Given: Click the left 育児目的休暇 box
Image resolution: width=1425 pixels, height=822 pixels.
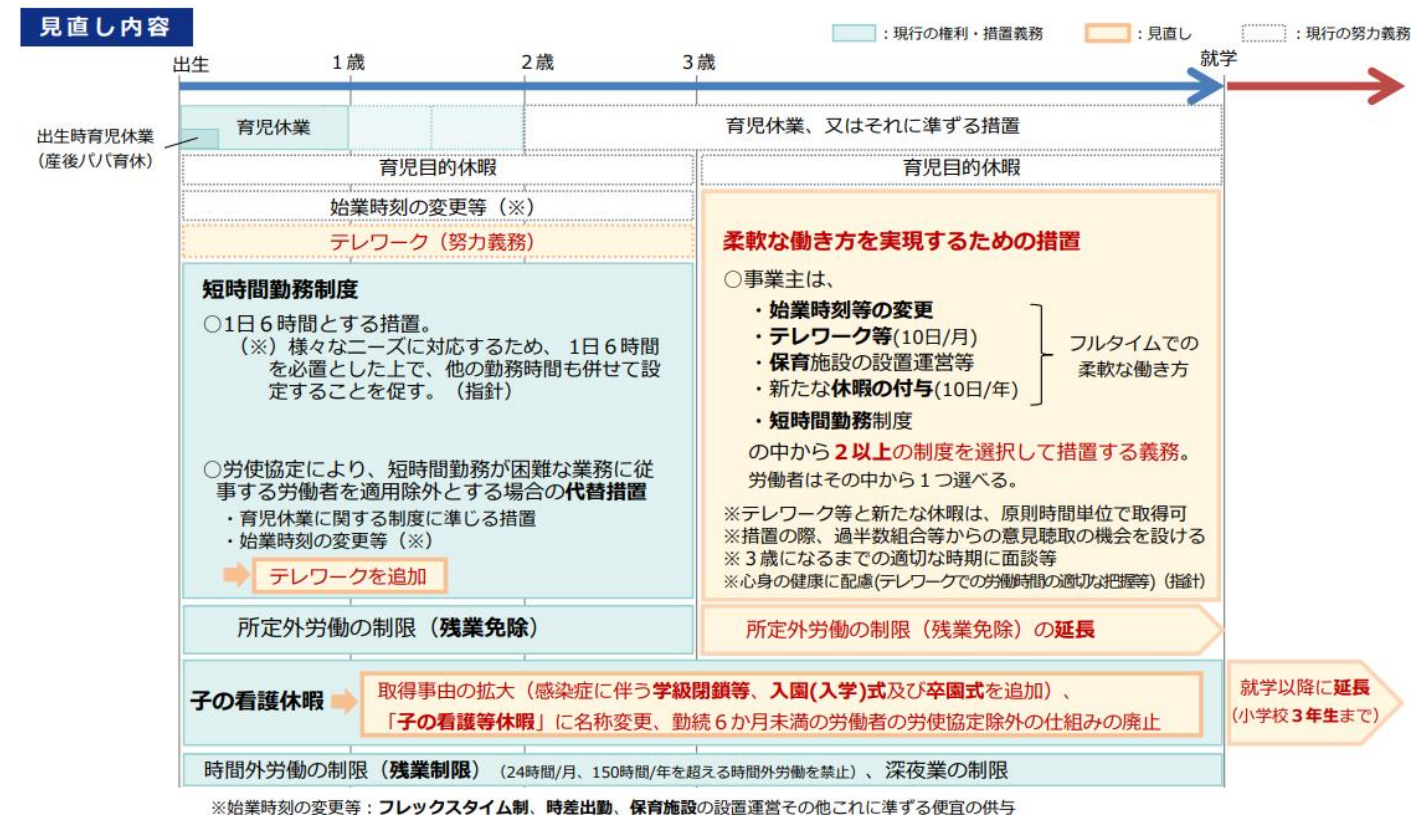Looking at the screenshot, I should (437, 169).
